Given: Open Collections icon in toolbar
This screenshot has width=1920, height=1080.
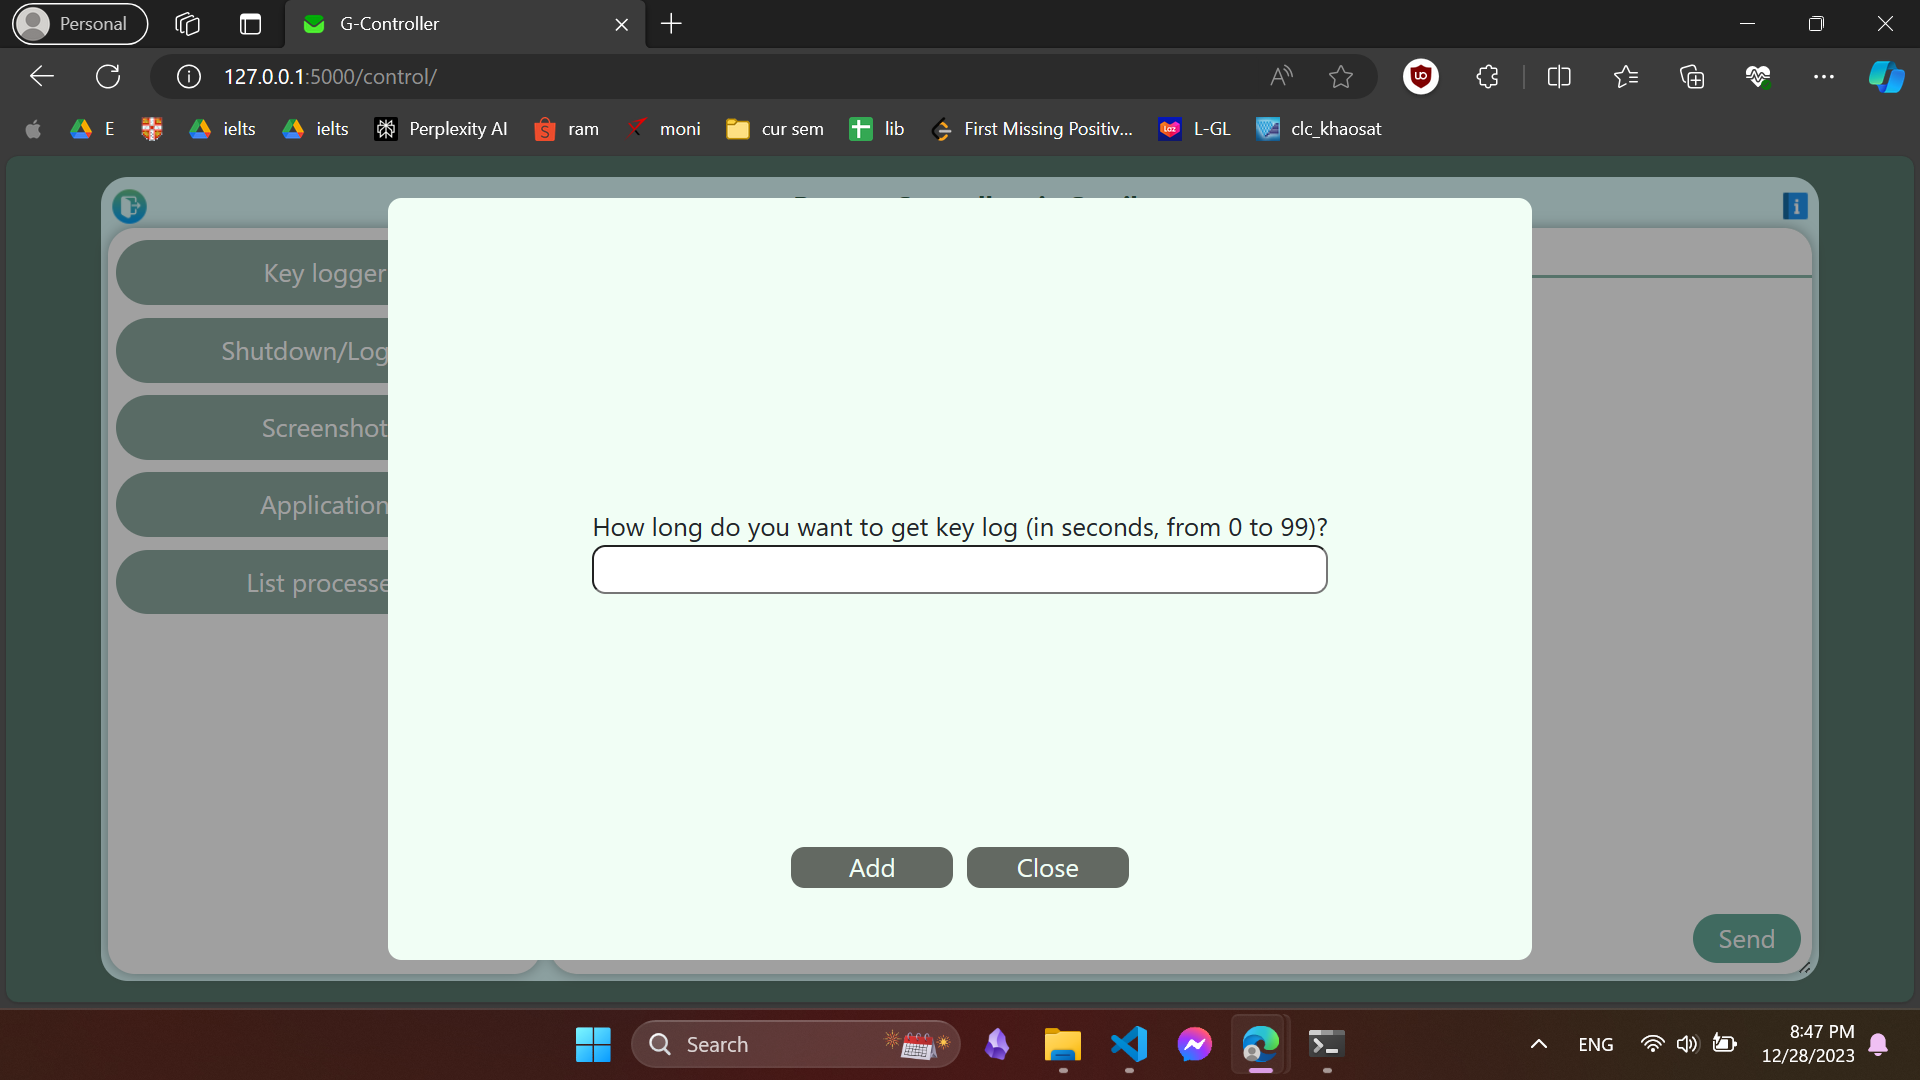Looking at the screenshot, I should [1691, 77].
